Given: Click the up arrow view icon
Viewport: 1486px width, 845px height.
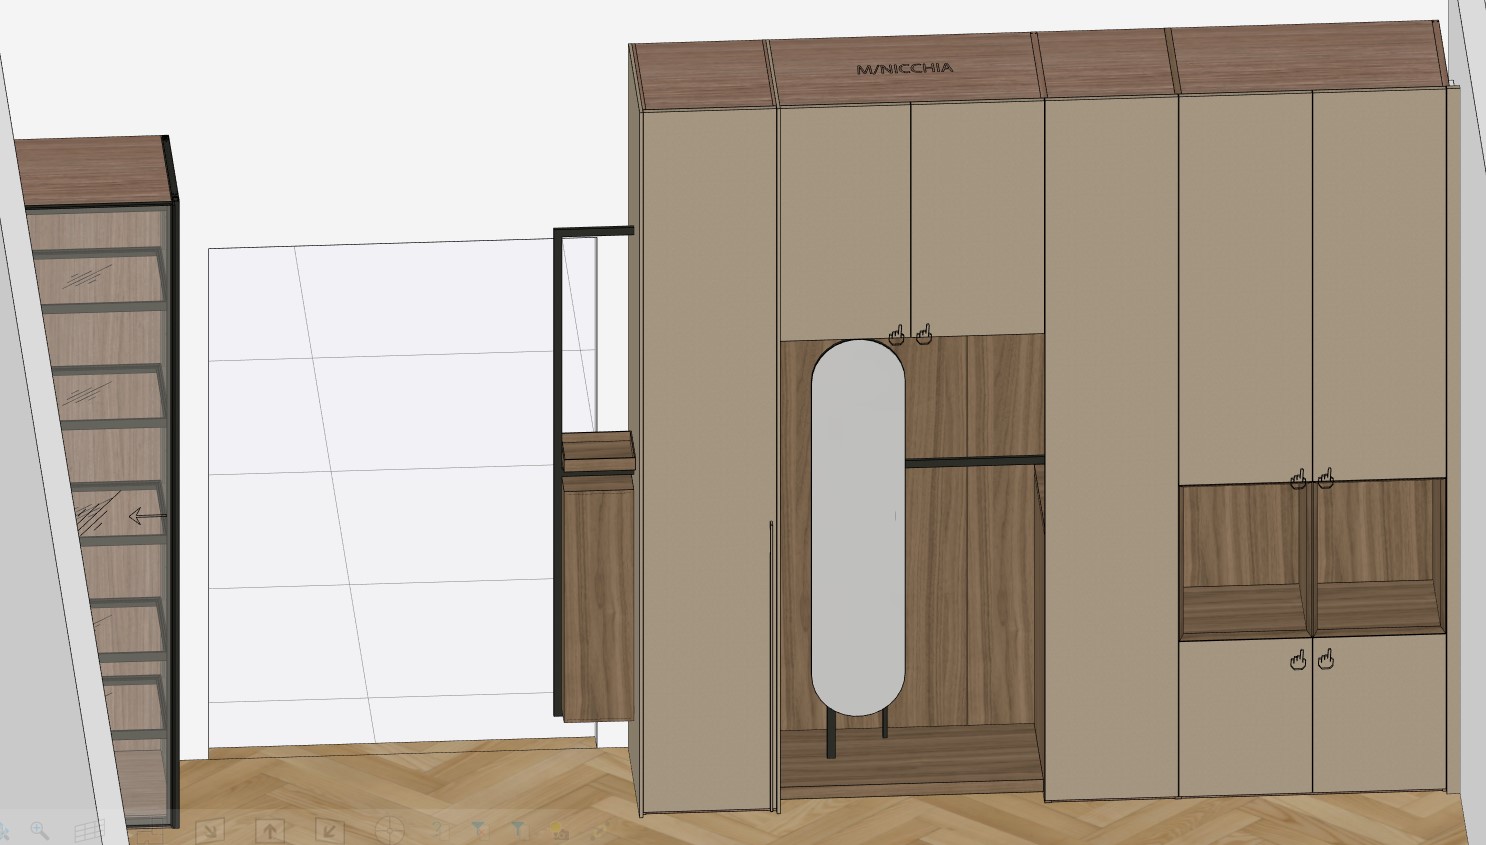Looking at the screenshot, I should (x=270, y=830).
